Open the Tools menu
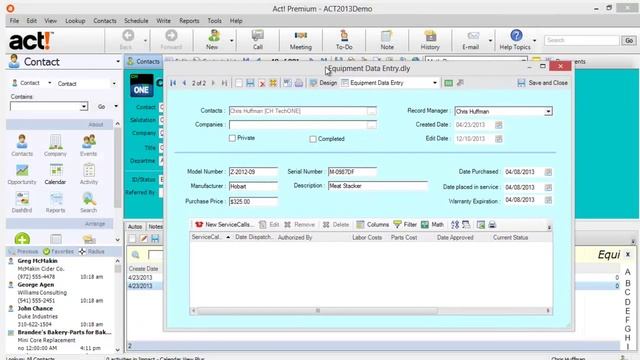Viewport: 640px width, 360px height. point(214,20)
